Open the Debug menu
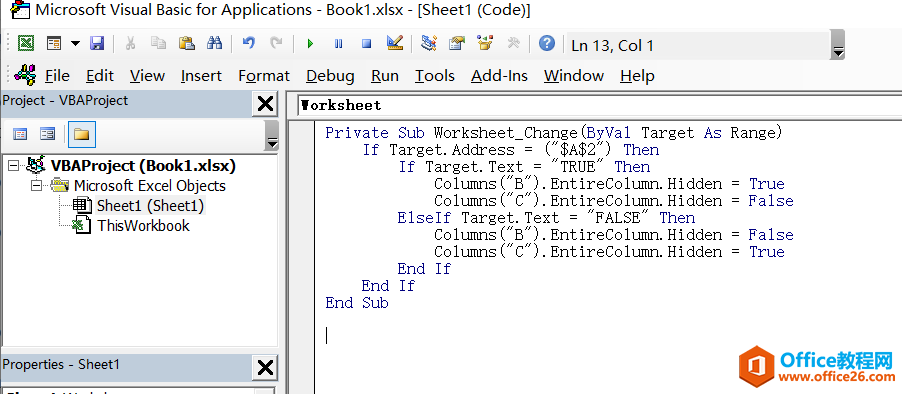The width and height of the screenshot is (902, 394). [x=330, y=76]
